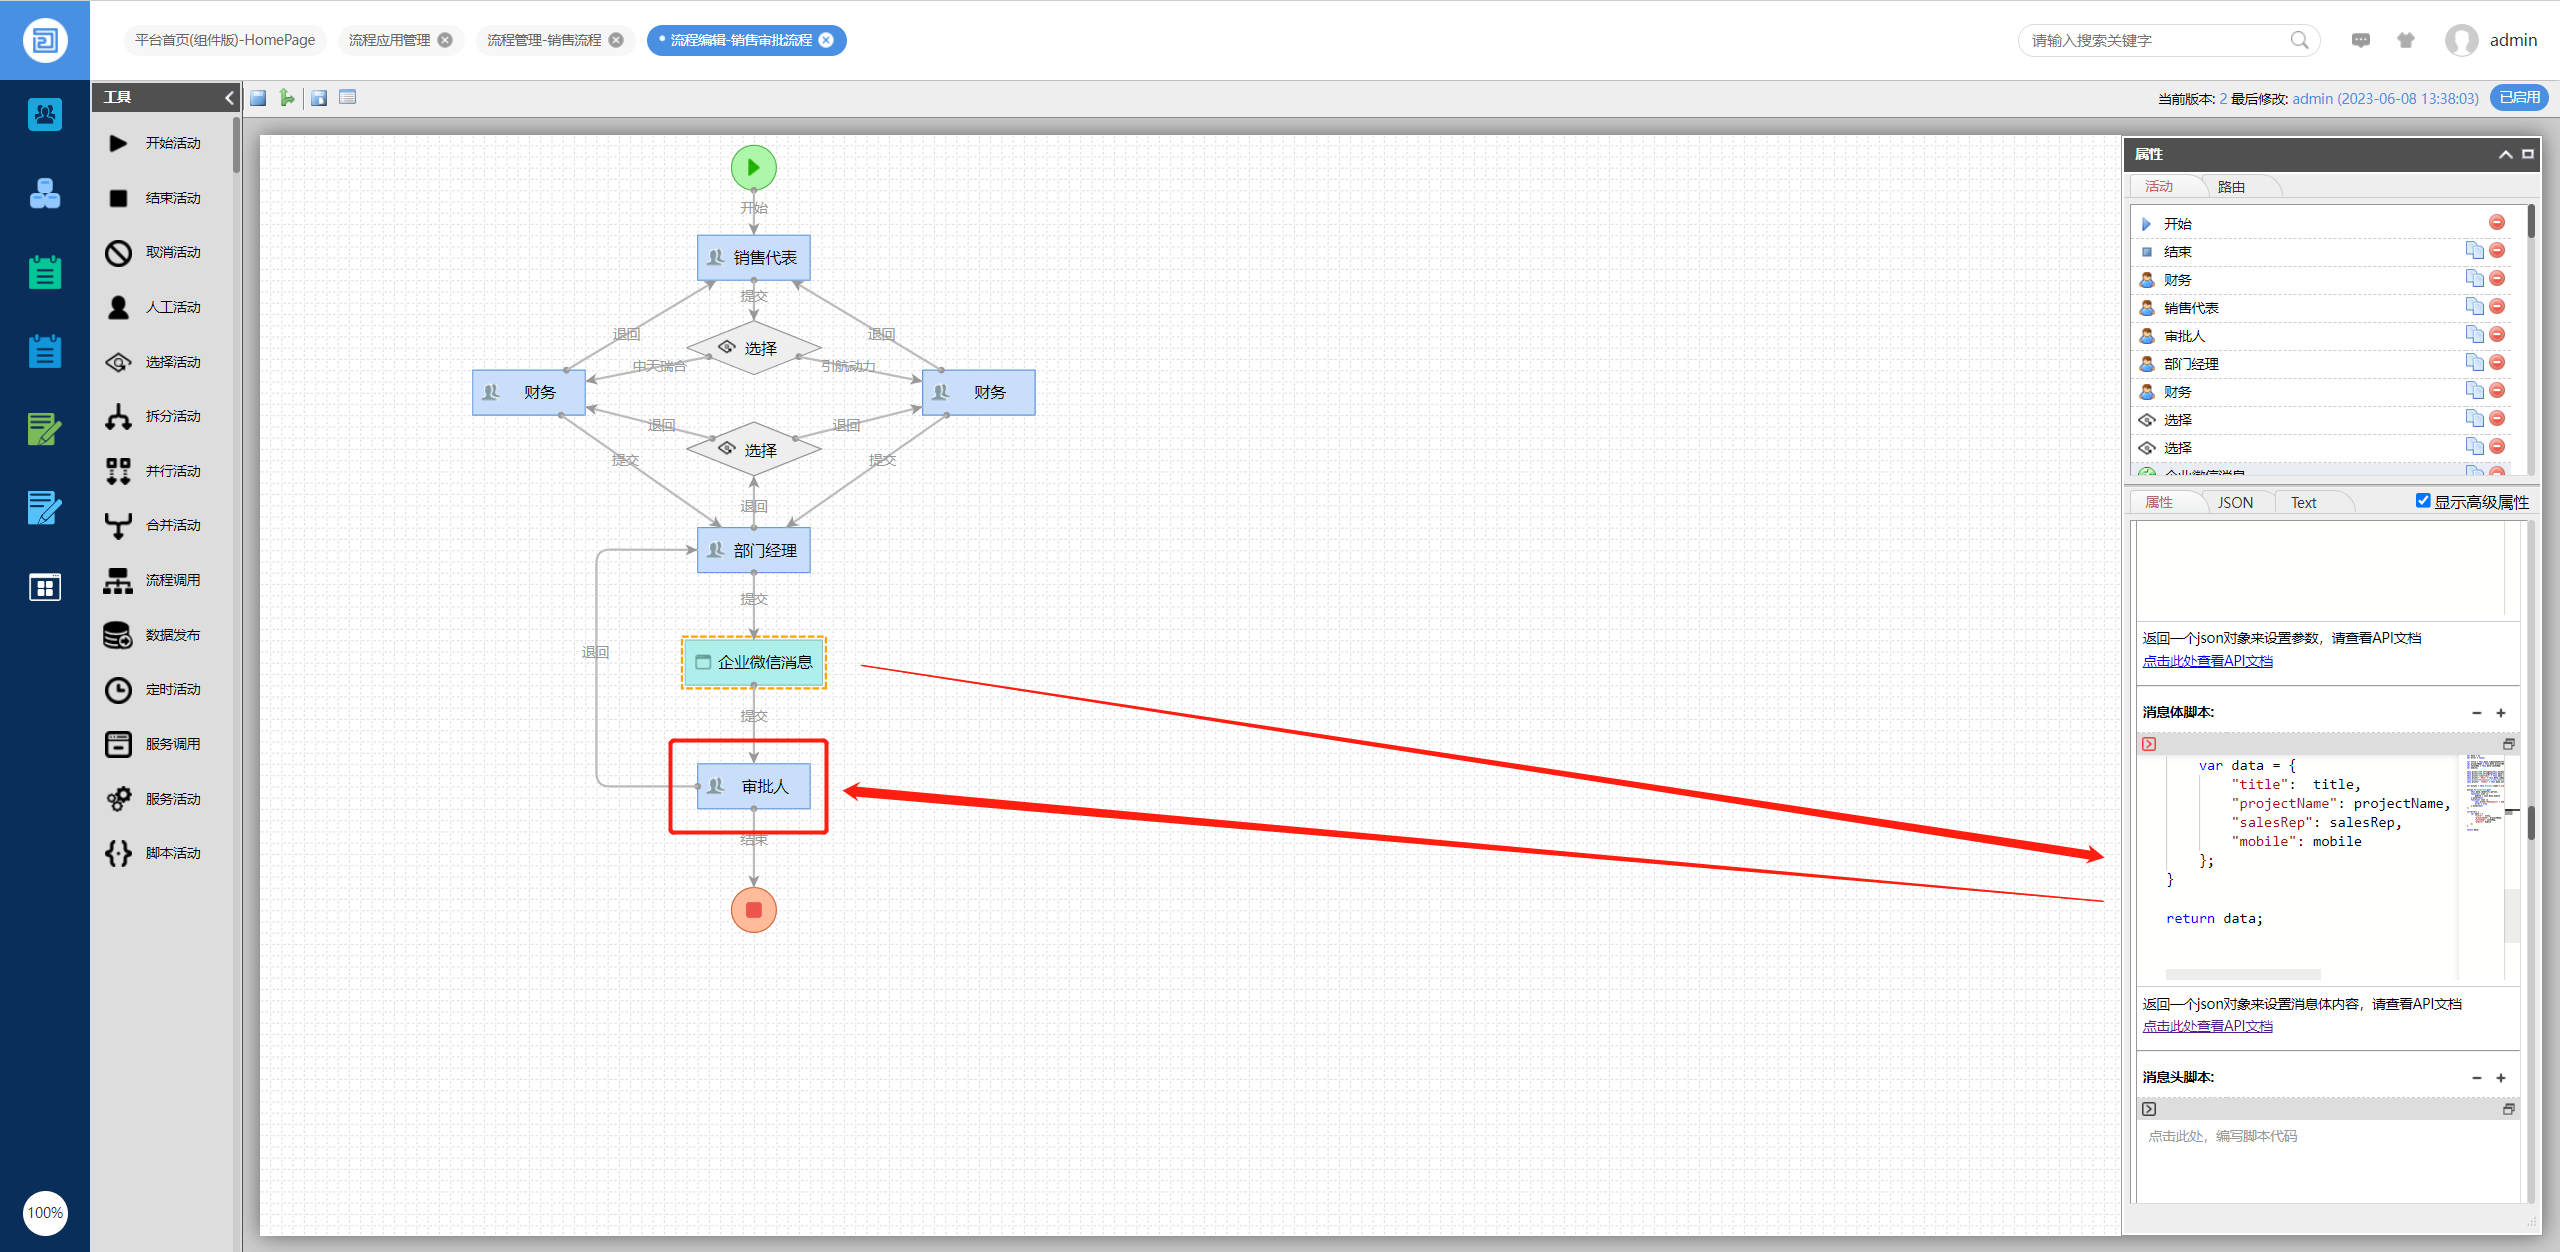Switch to the 路由 tab
The height and width of the screenshot is (1252, 2560).
pyautogui.click(x=2231, y=187)
